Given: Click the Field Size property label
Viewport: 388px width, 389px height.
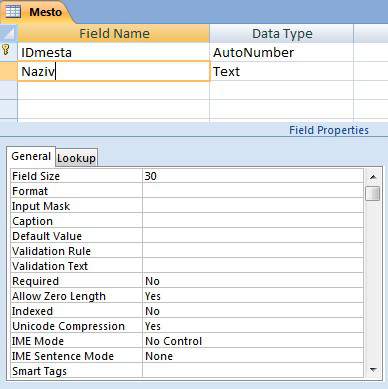Looking at the screenshot, I should pos(36,176).
